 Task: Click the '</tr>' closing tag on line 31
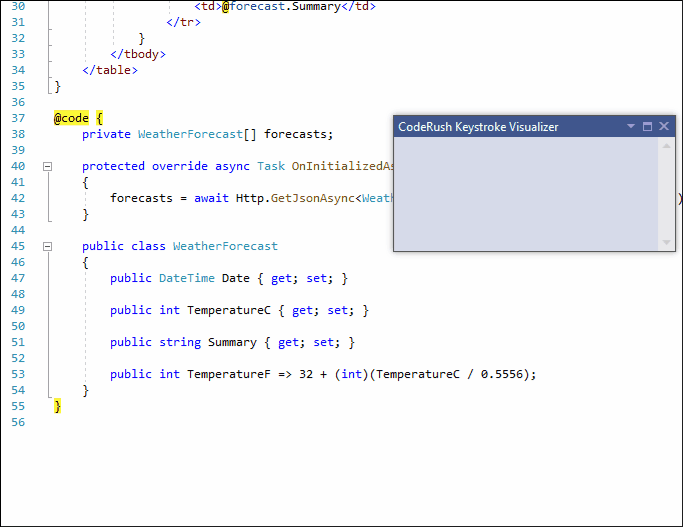coord(183,22)
